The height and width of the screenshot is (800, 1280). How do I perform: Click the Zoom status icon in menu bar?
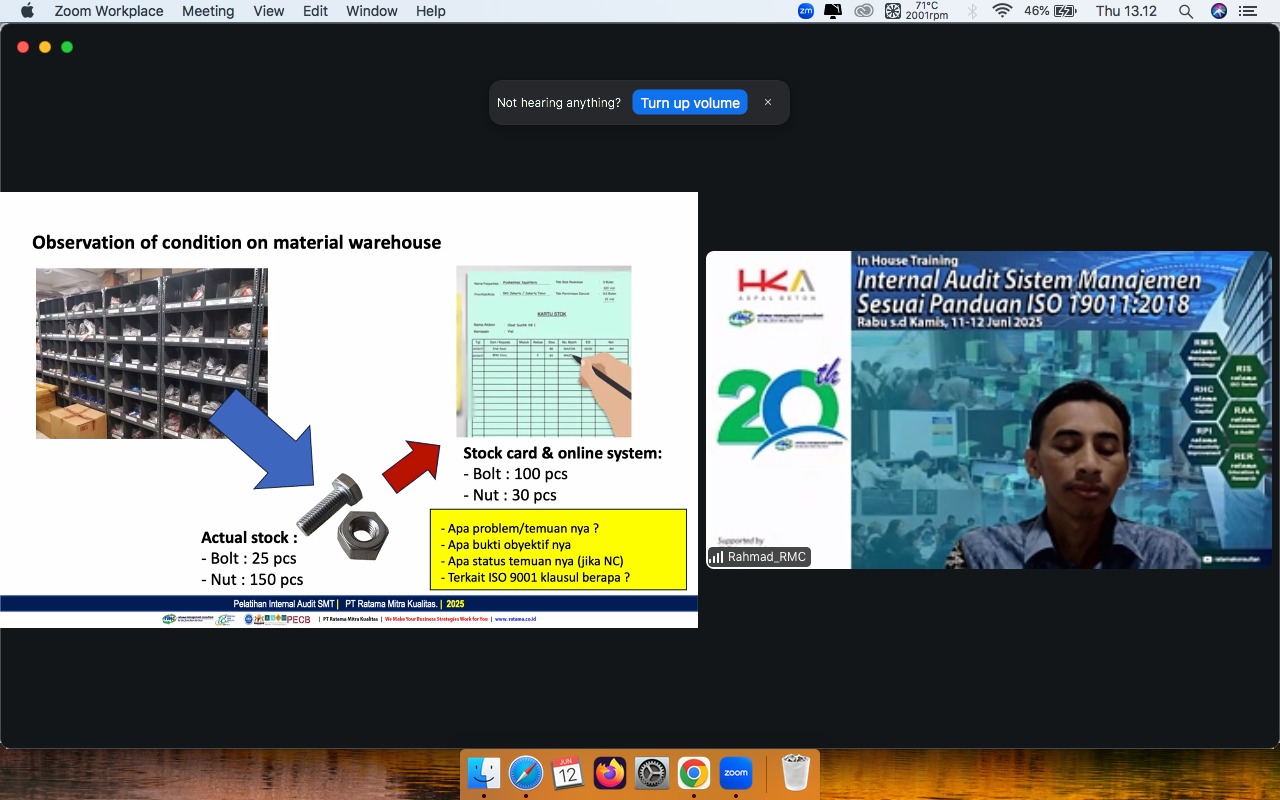pos(806,11)
